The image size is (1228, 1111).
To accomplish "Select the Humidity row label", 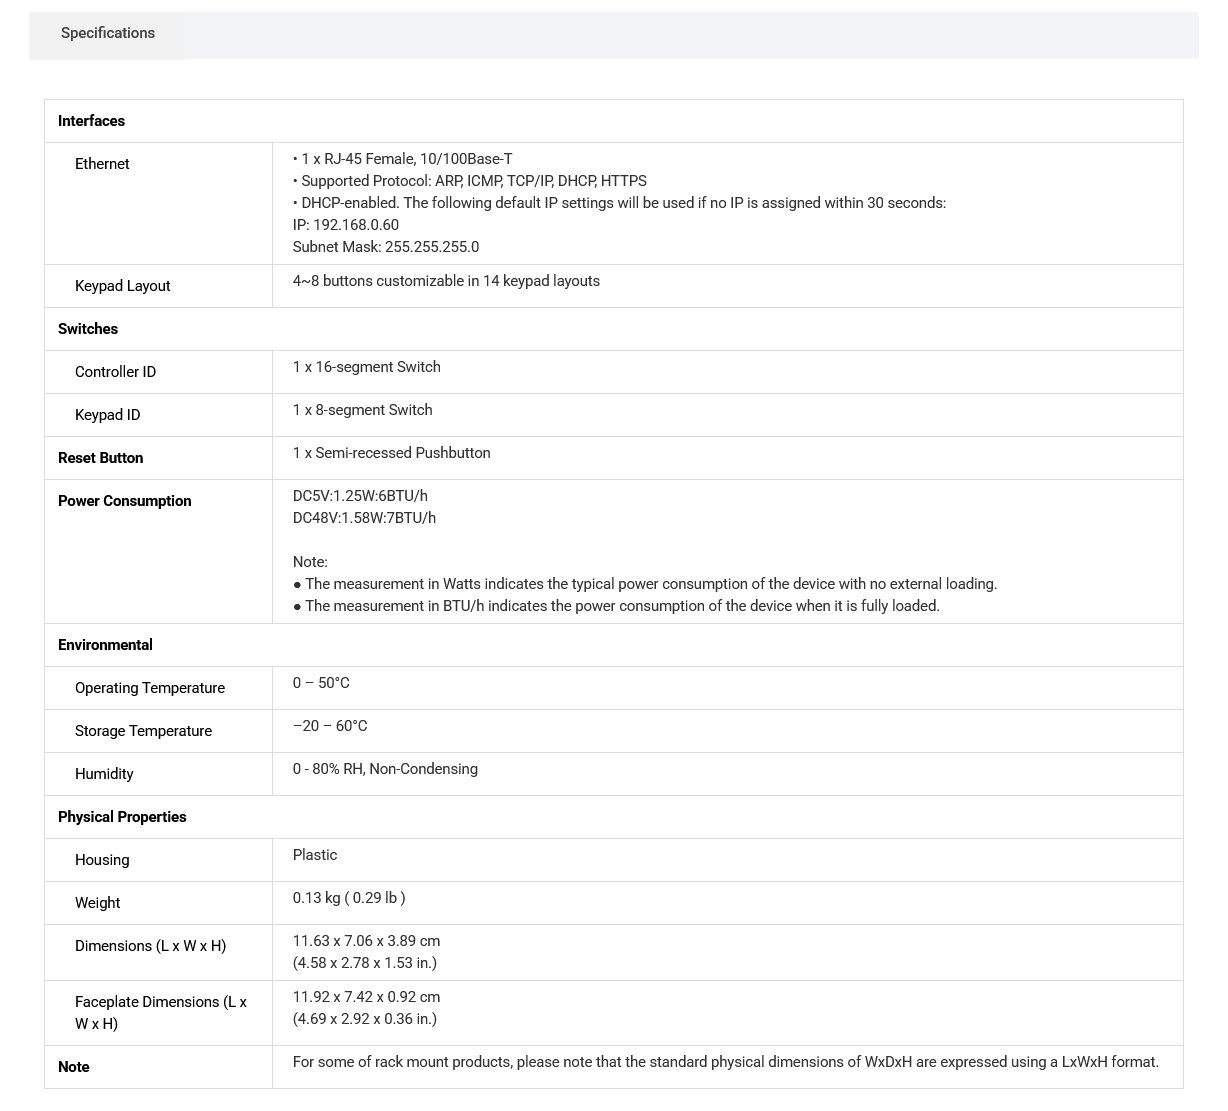I will pyautogui.click(x=104, y=774).
